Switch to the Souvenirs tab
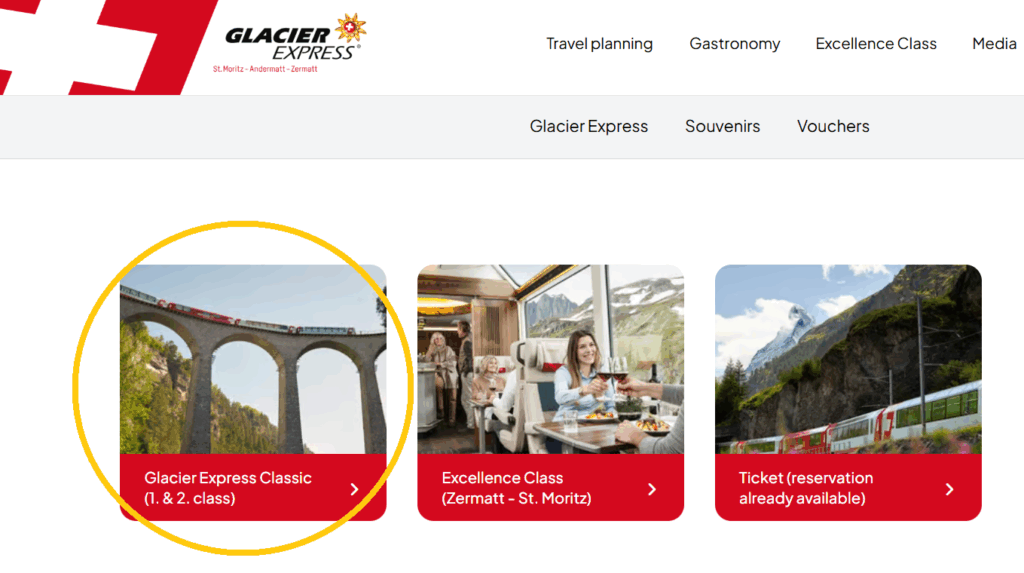 [722, 126]
